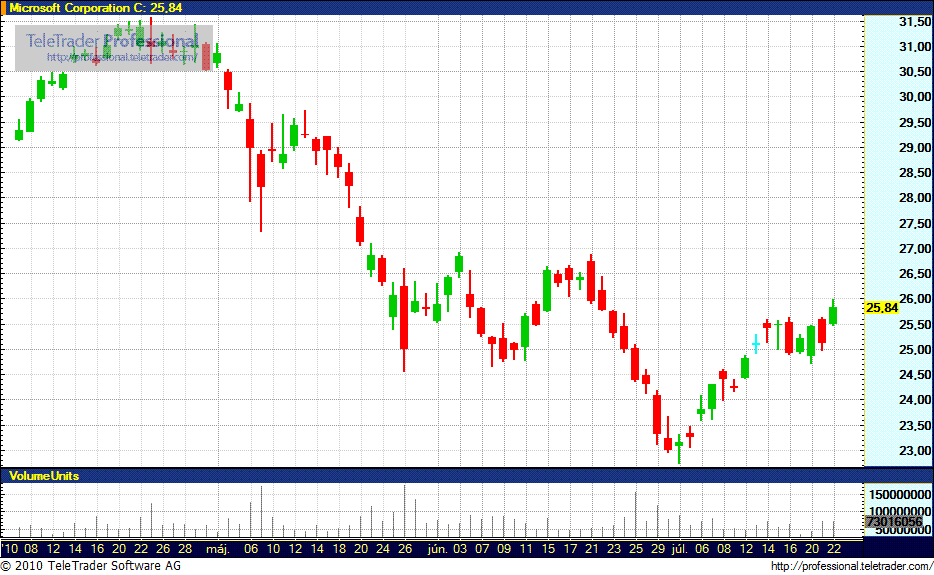Click the 31,50 price axis label

[x=914, y=21]
